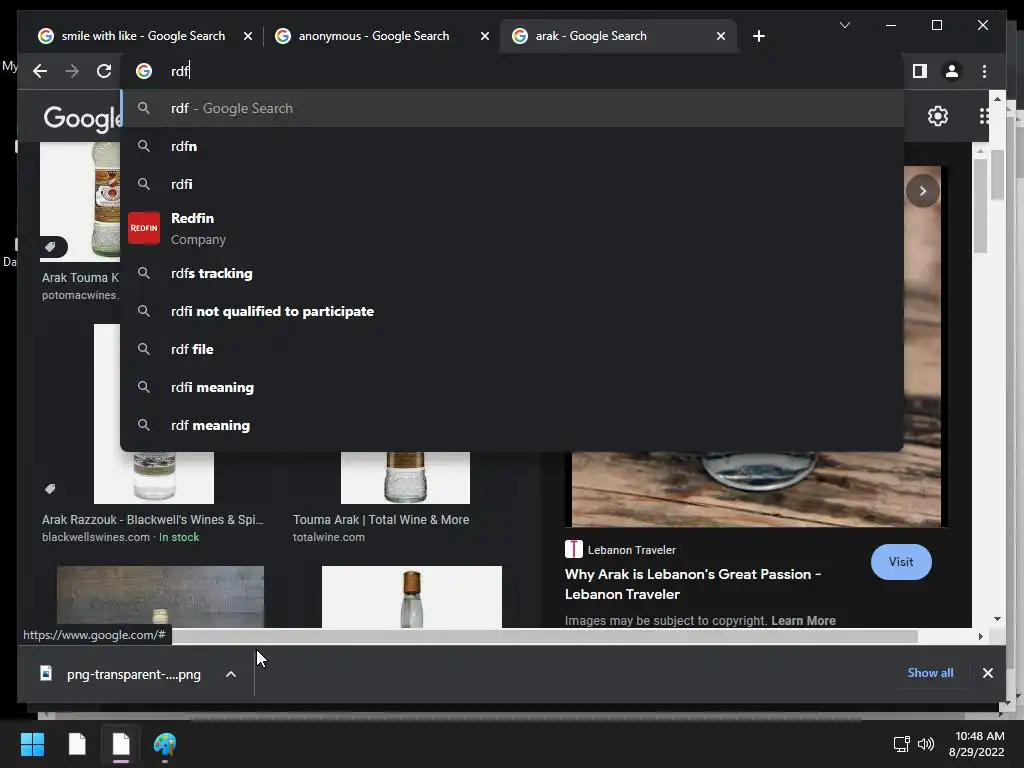
Task: Open 'Learn More' copyright link
Action: point(803,620)
